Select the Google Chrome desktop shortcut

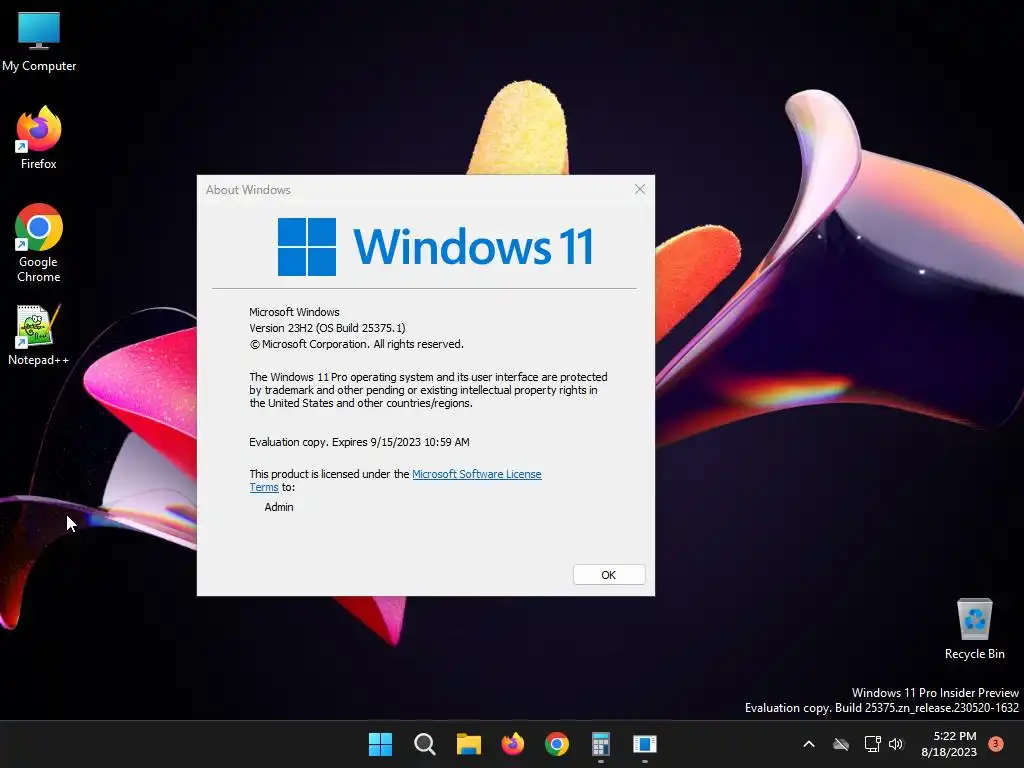point(39,243)
